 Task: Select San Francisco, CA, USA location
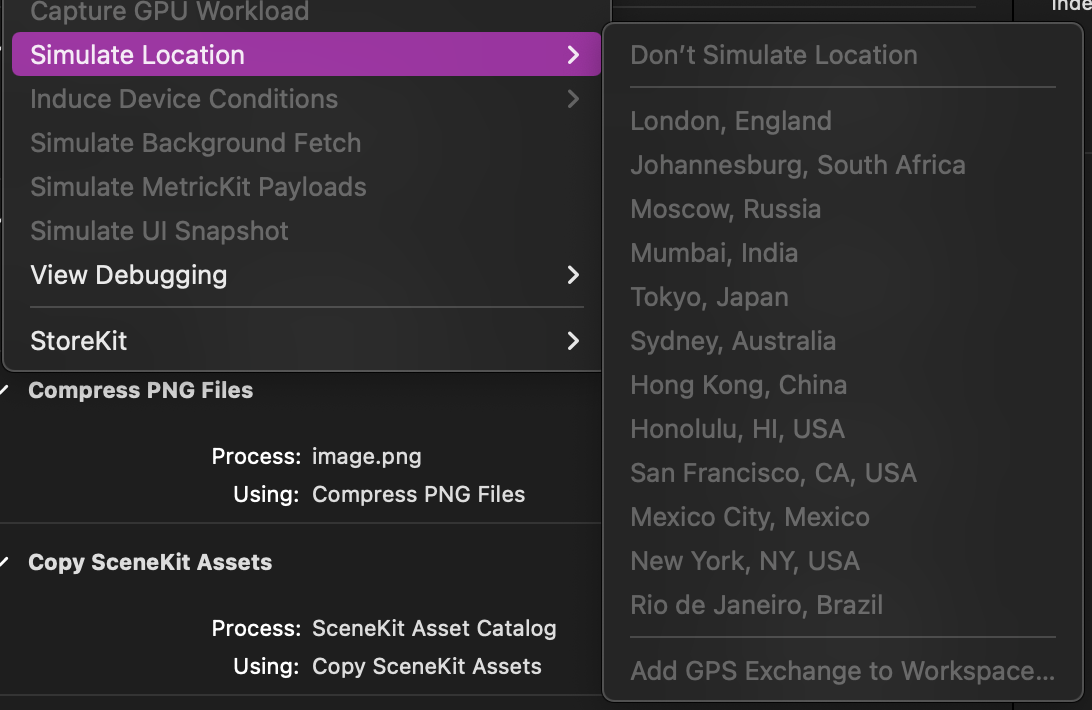(843, 472)
